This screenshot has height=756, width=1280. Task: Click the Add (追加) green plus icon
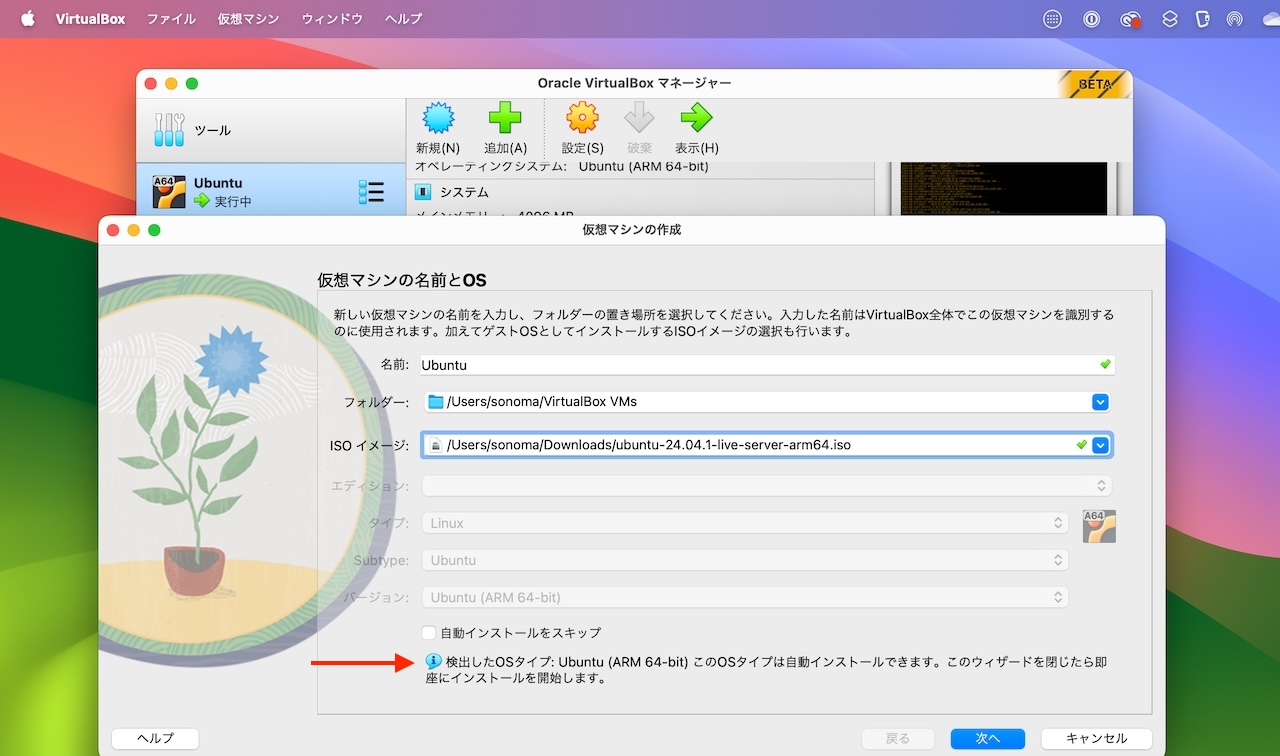tap(505, 118)
